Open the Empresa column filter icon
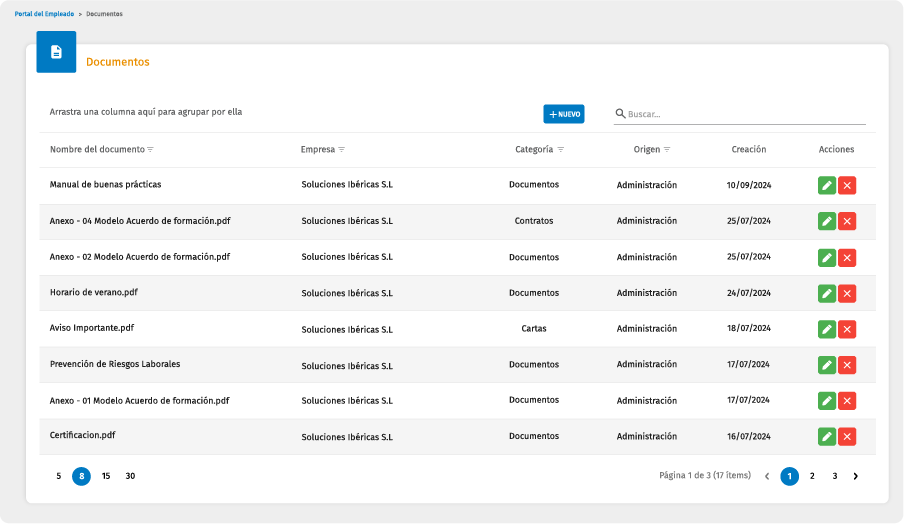The image size is (904, 524). pyautogui.click(x=341, y=150)
